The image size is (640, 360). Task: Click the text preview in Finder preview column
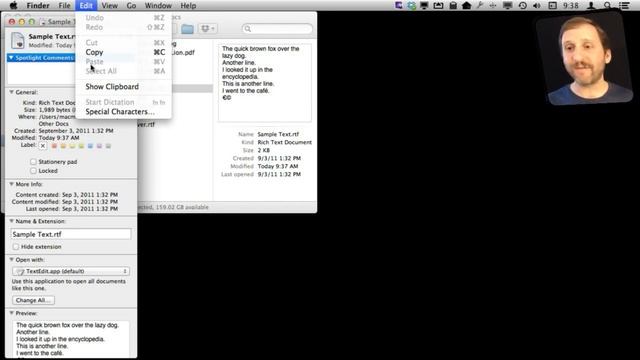264,83
